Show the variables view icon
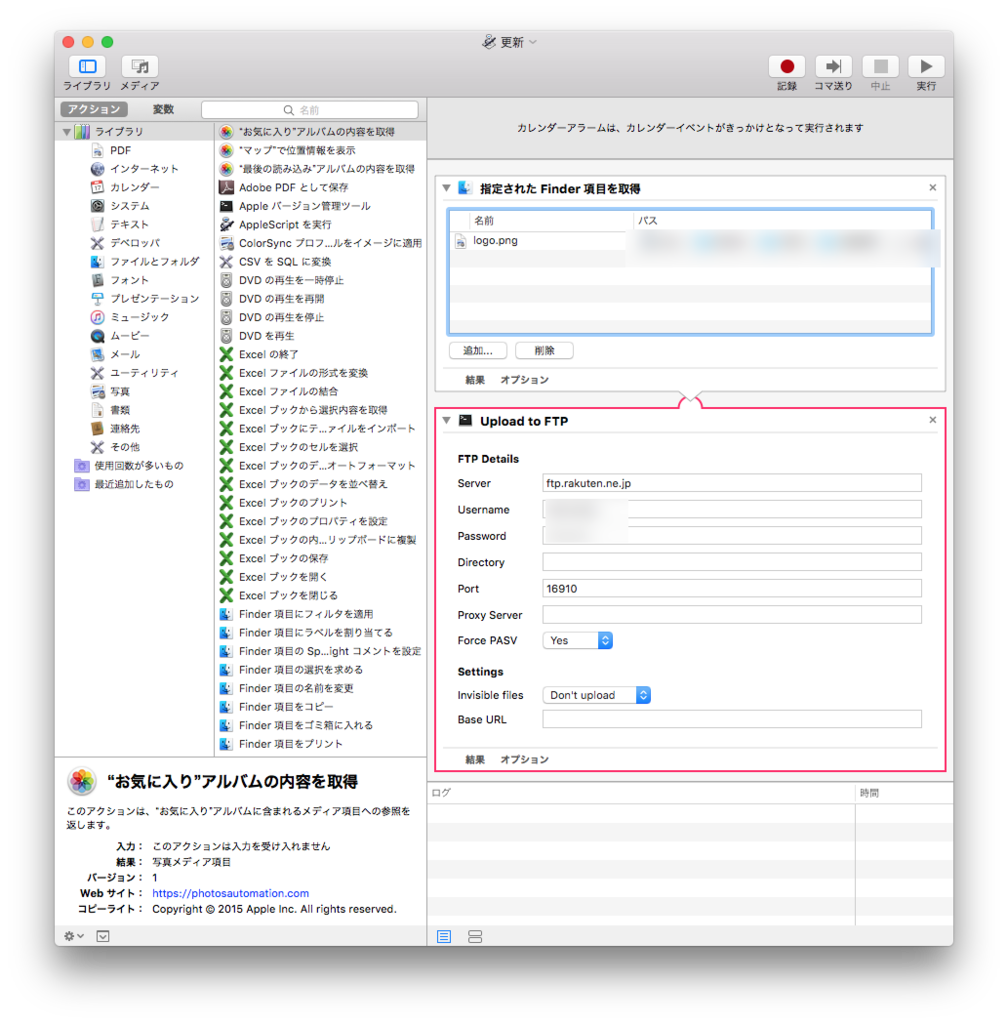1008x1024 pixels. [x=475, y=937]
